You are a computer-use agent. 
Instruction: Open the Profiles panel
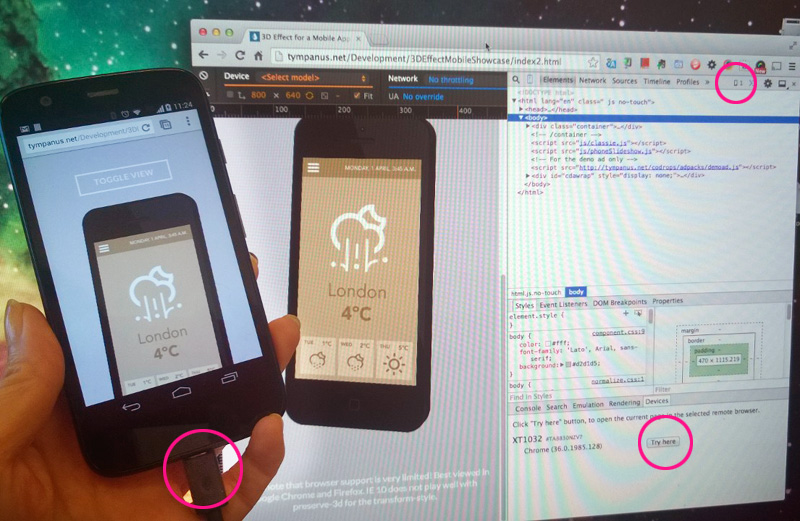[688, 82]
